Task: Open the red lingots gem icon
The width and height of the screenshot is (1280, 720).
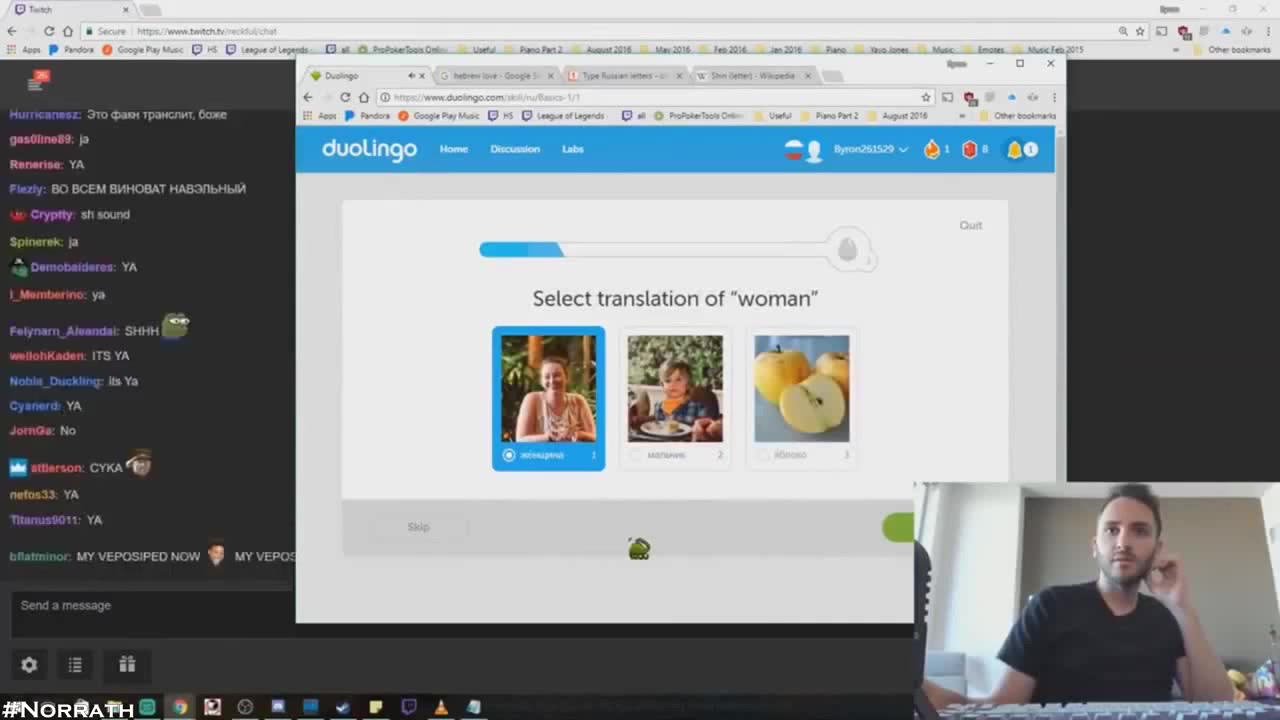Action: click(969, 150)
